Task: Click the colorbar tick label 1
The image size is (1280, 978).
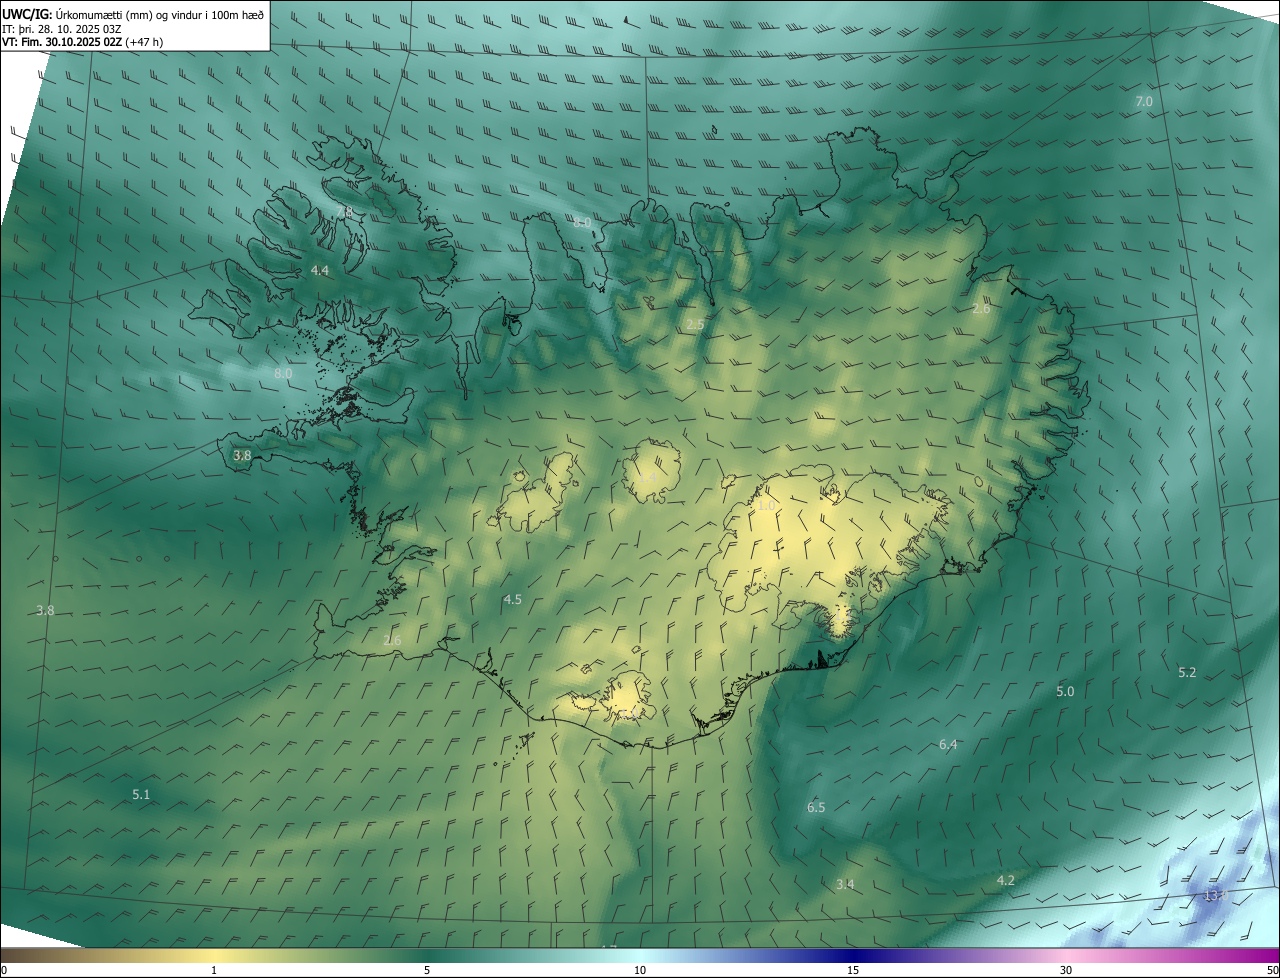Action: tap(214, 970)
